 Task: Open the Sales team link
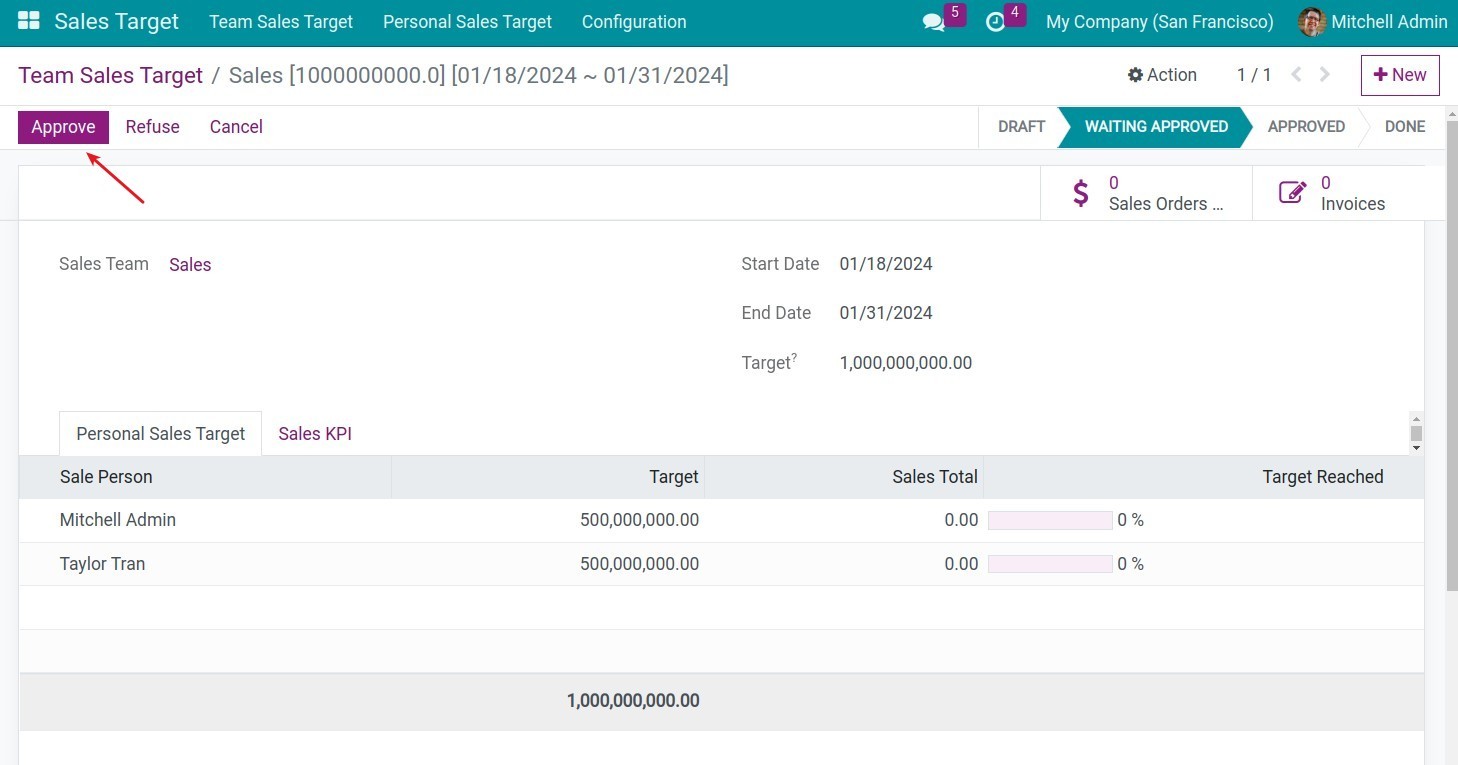click(x=190, y=265)
